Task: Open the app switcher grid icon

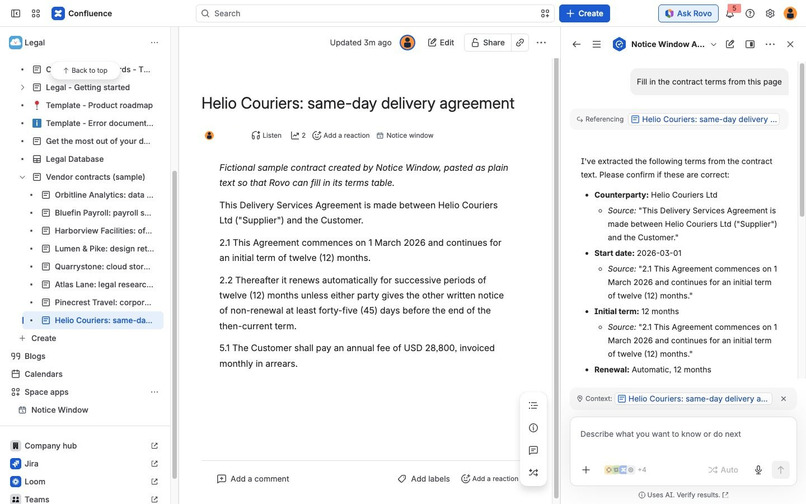Action: point(35,13)
